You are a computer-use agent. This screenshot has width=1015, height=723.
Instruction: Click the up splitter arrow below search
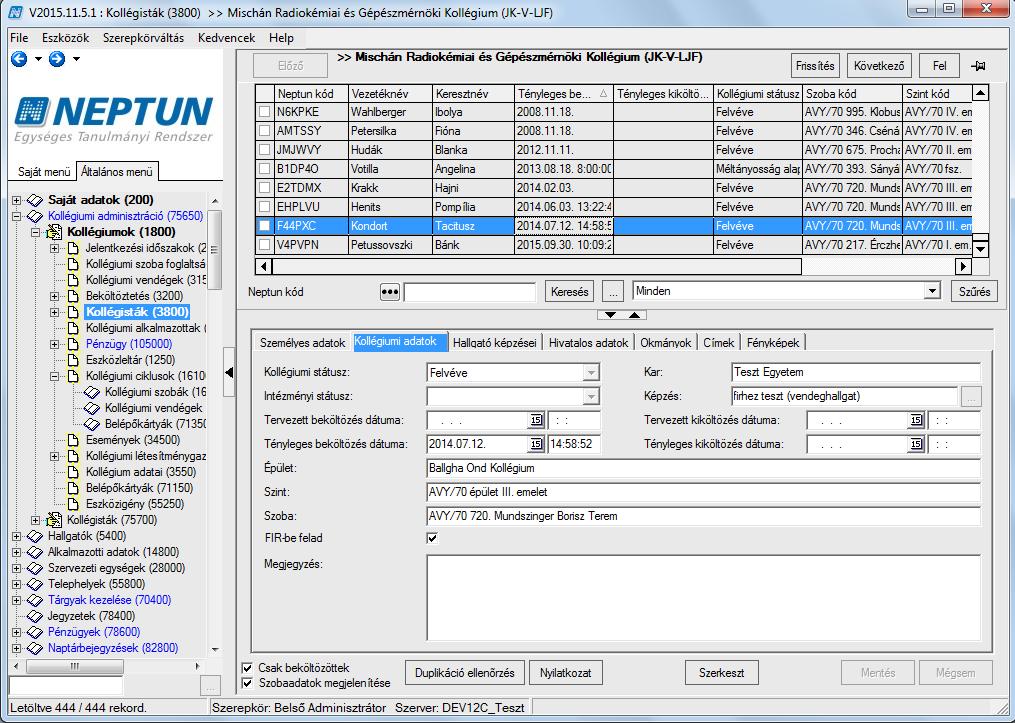[x=635, y=315]
